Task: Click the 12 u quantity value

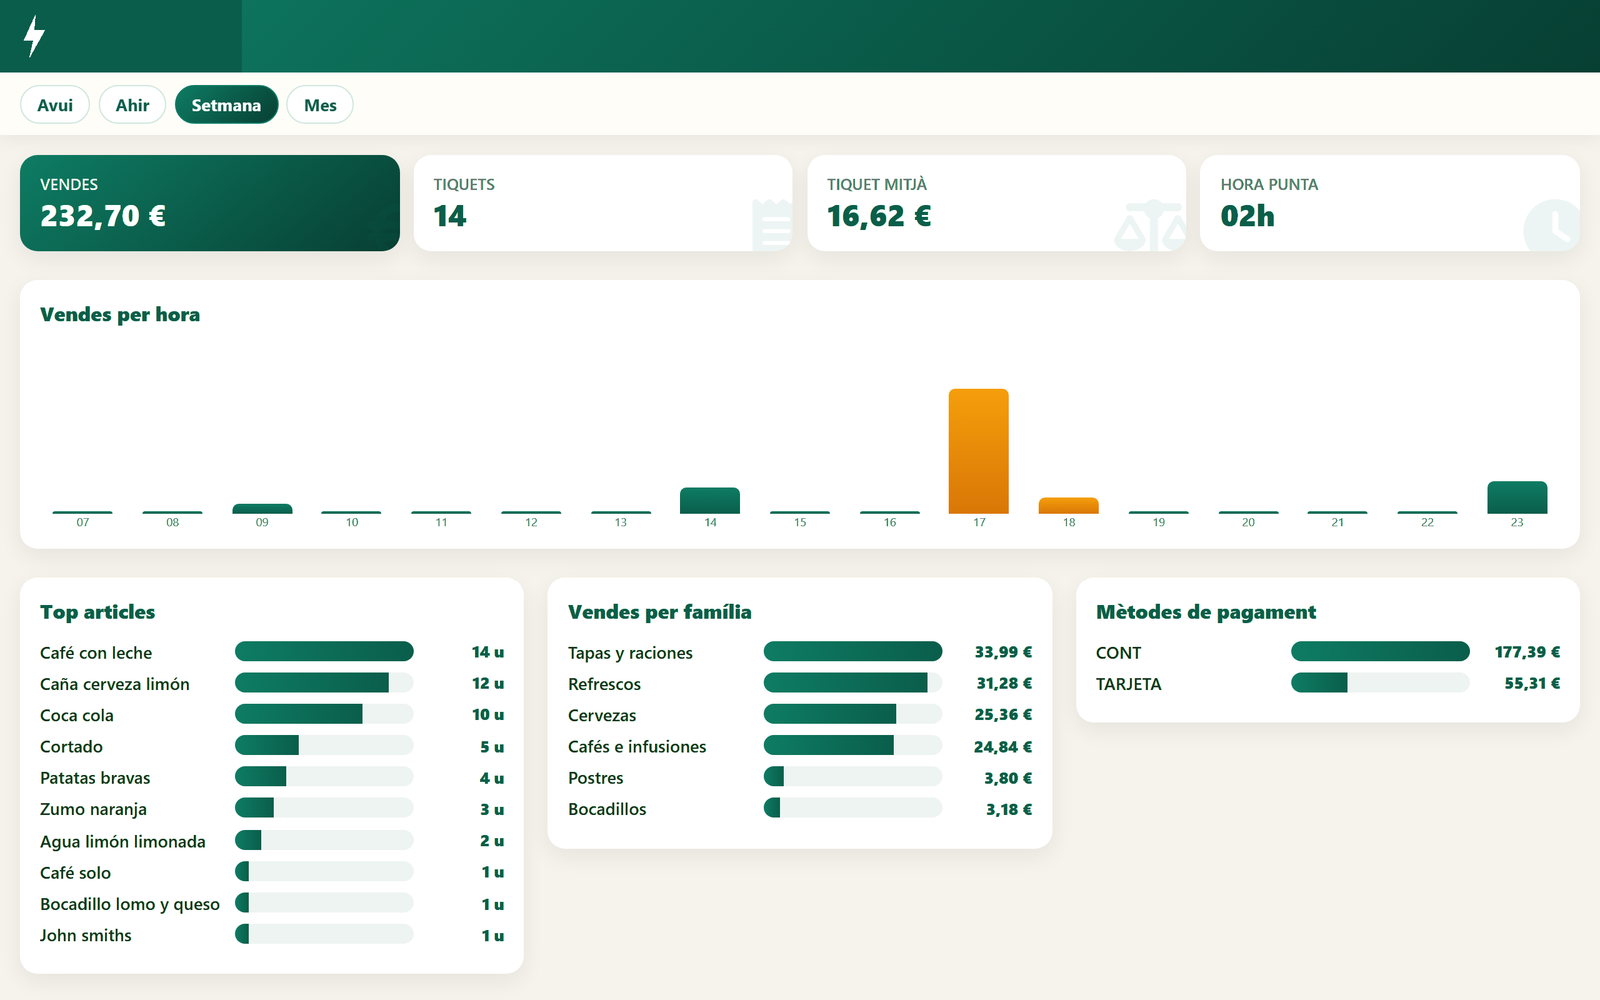Action: coord(488,684)
